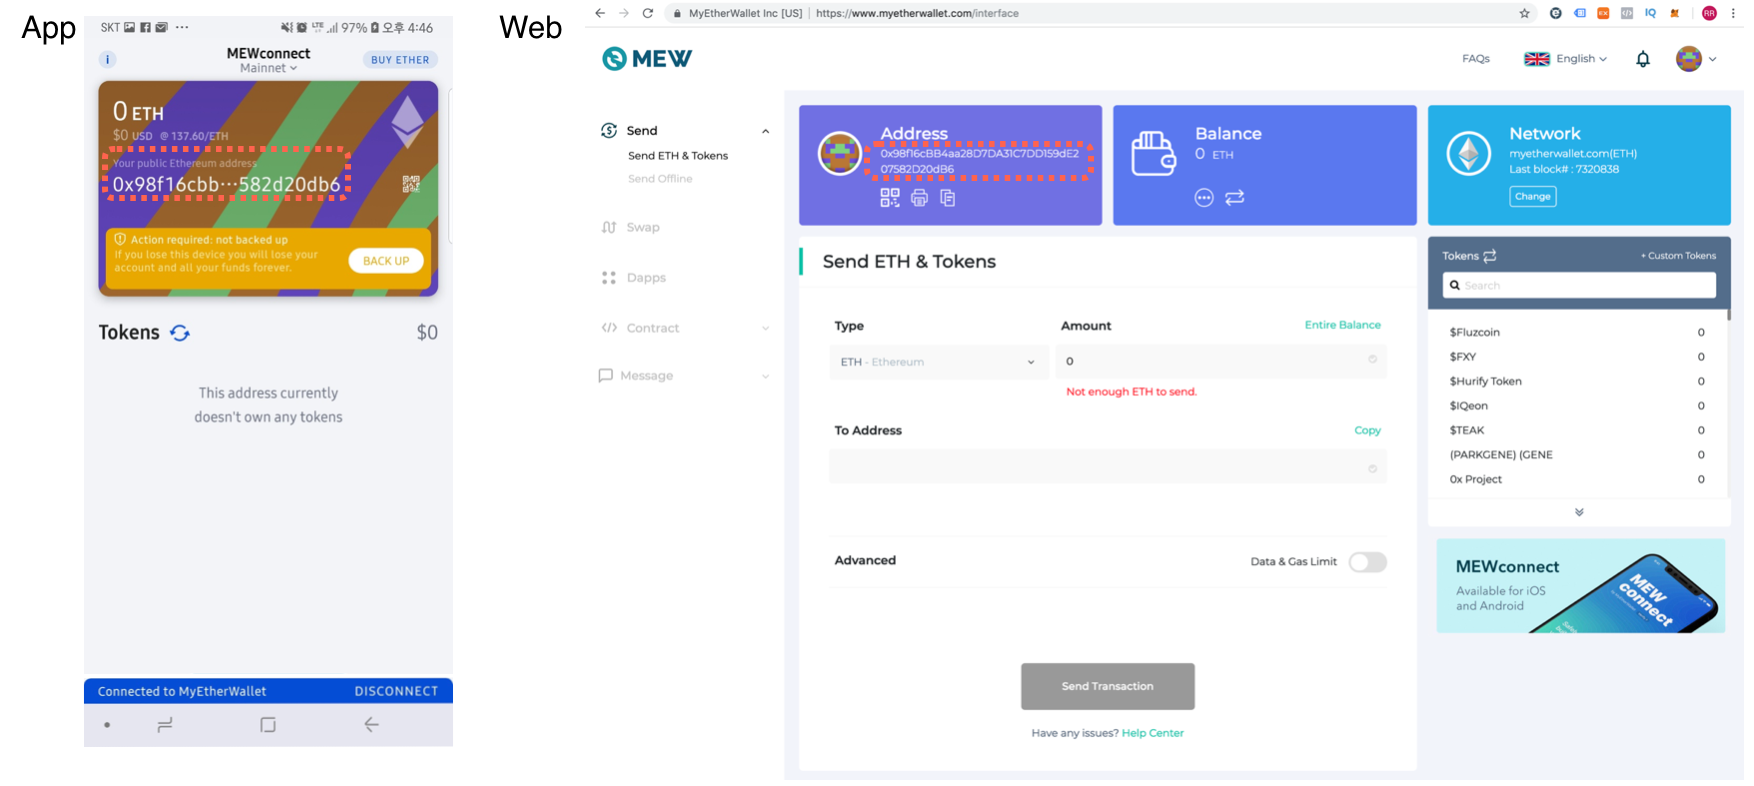Tap the QR code icon on app wallet card
The width and height of the screenshot is (1754, 786).
[x=411, y=184]
